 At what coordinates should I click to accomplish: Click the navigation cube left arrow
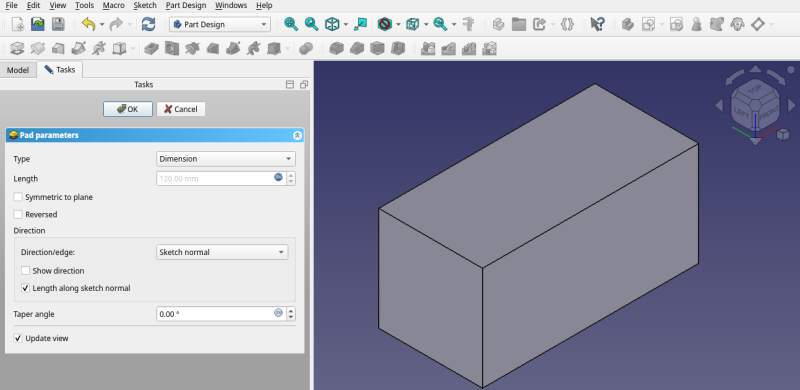[x=719, y=106]
